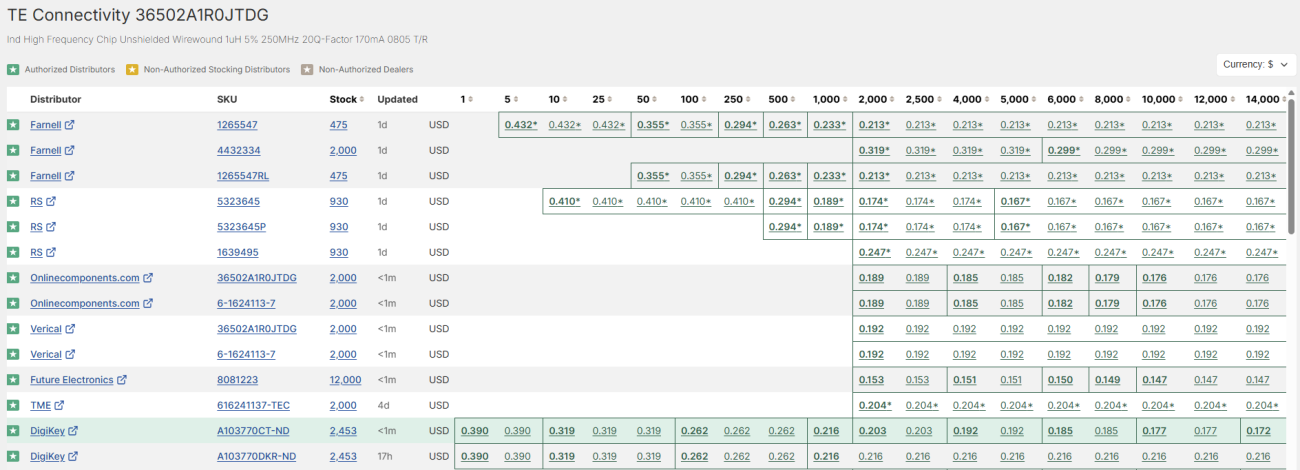Image resolution: width=1300 pixels, height=470 pixels.
Task: Open RS distributor link for SKU 1639495
Action: [x=36, y=252]
